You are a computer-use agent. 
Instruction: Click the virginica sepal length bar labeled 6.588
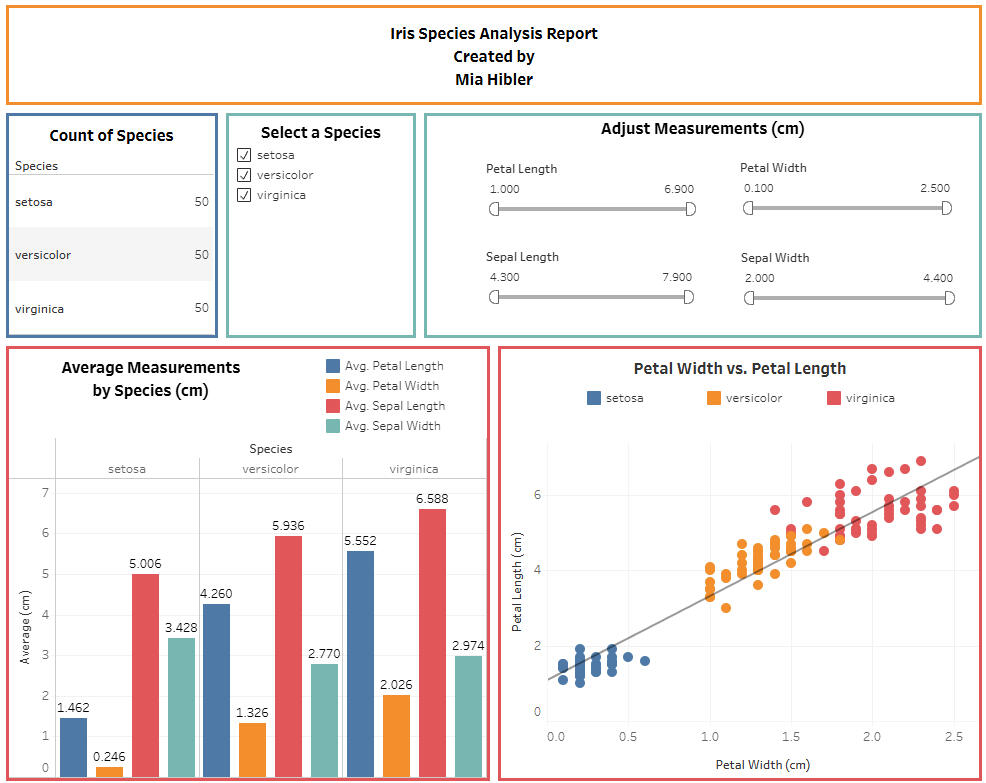[x=432, y=642]
